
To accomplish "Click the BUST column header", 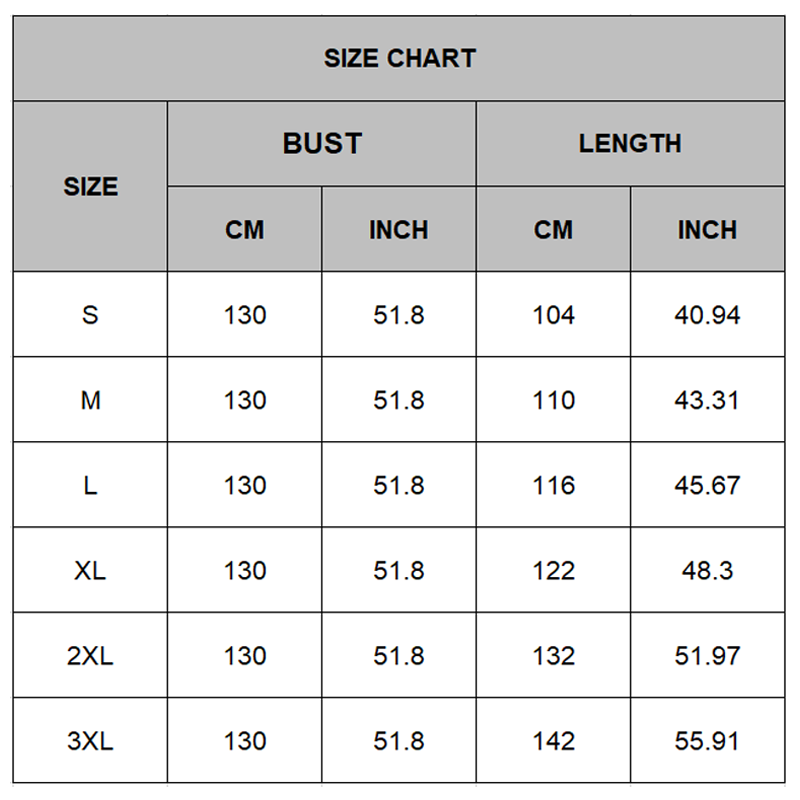I will [322, 143].
